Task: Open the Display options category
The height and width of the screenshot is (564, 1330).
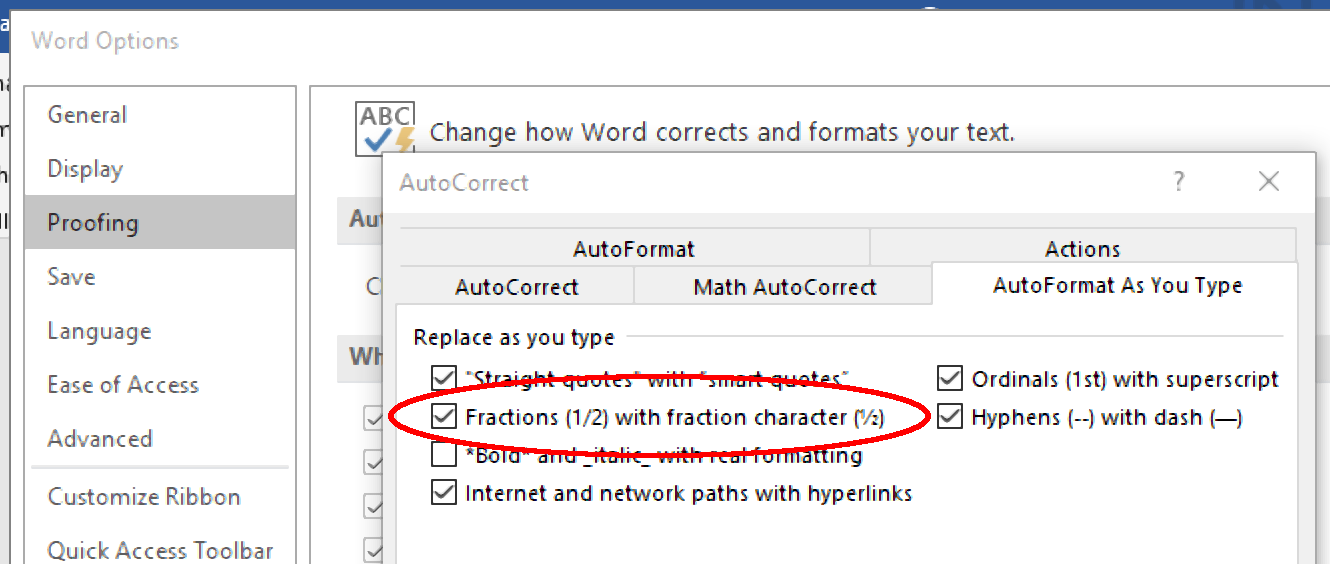Action: (x=85, y=169)
